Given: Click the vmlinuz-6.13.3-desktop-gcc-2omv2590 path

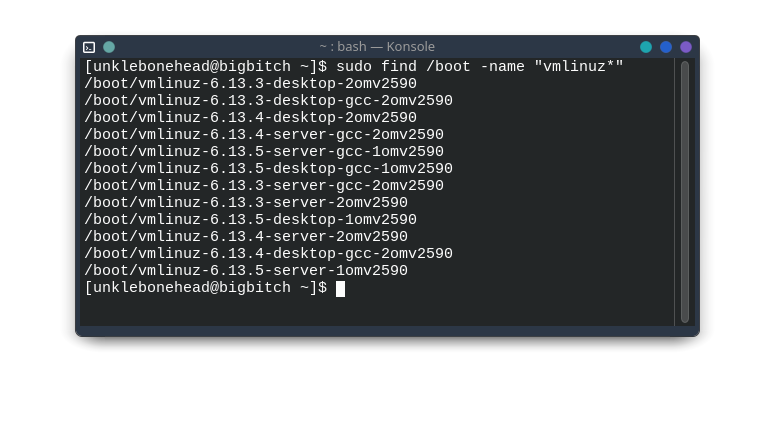Looking at the screenshot, I should pos(268,100).
